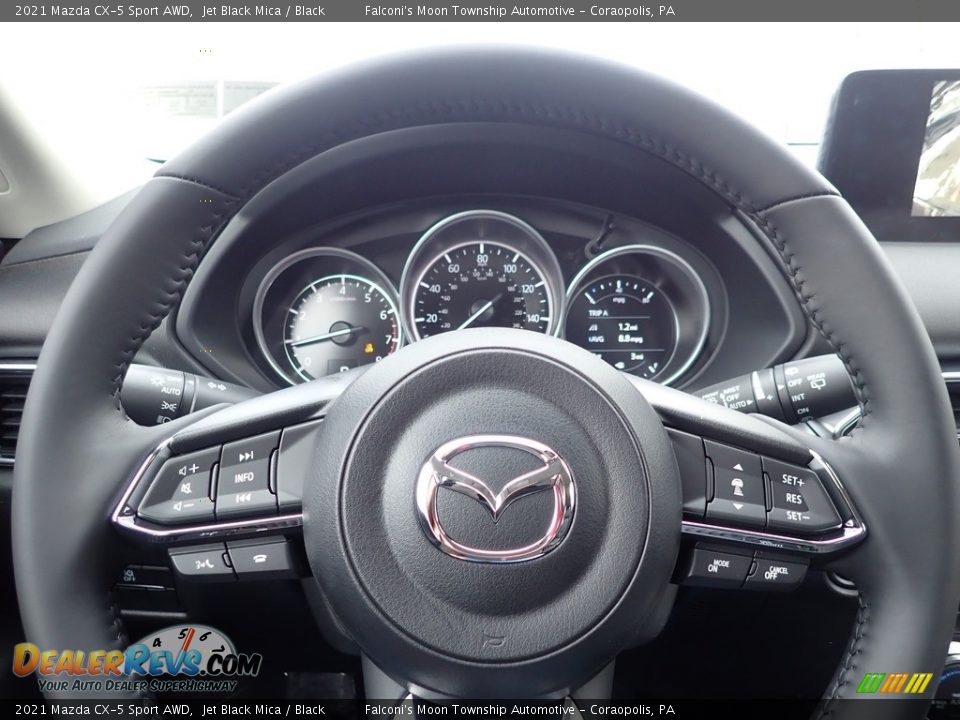This screenshot has height=720, width=960.
Task: Tap the volume up steering wheel button
Action: click(x=189, y=470)
